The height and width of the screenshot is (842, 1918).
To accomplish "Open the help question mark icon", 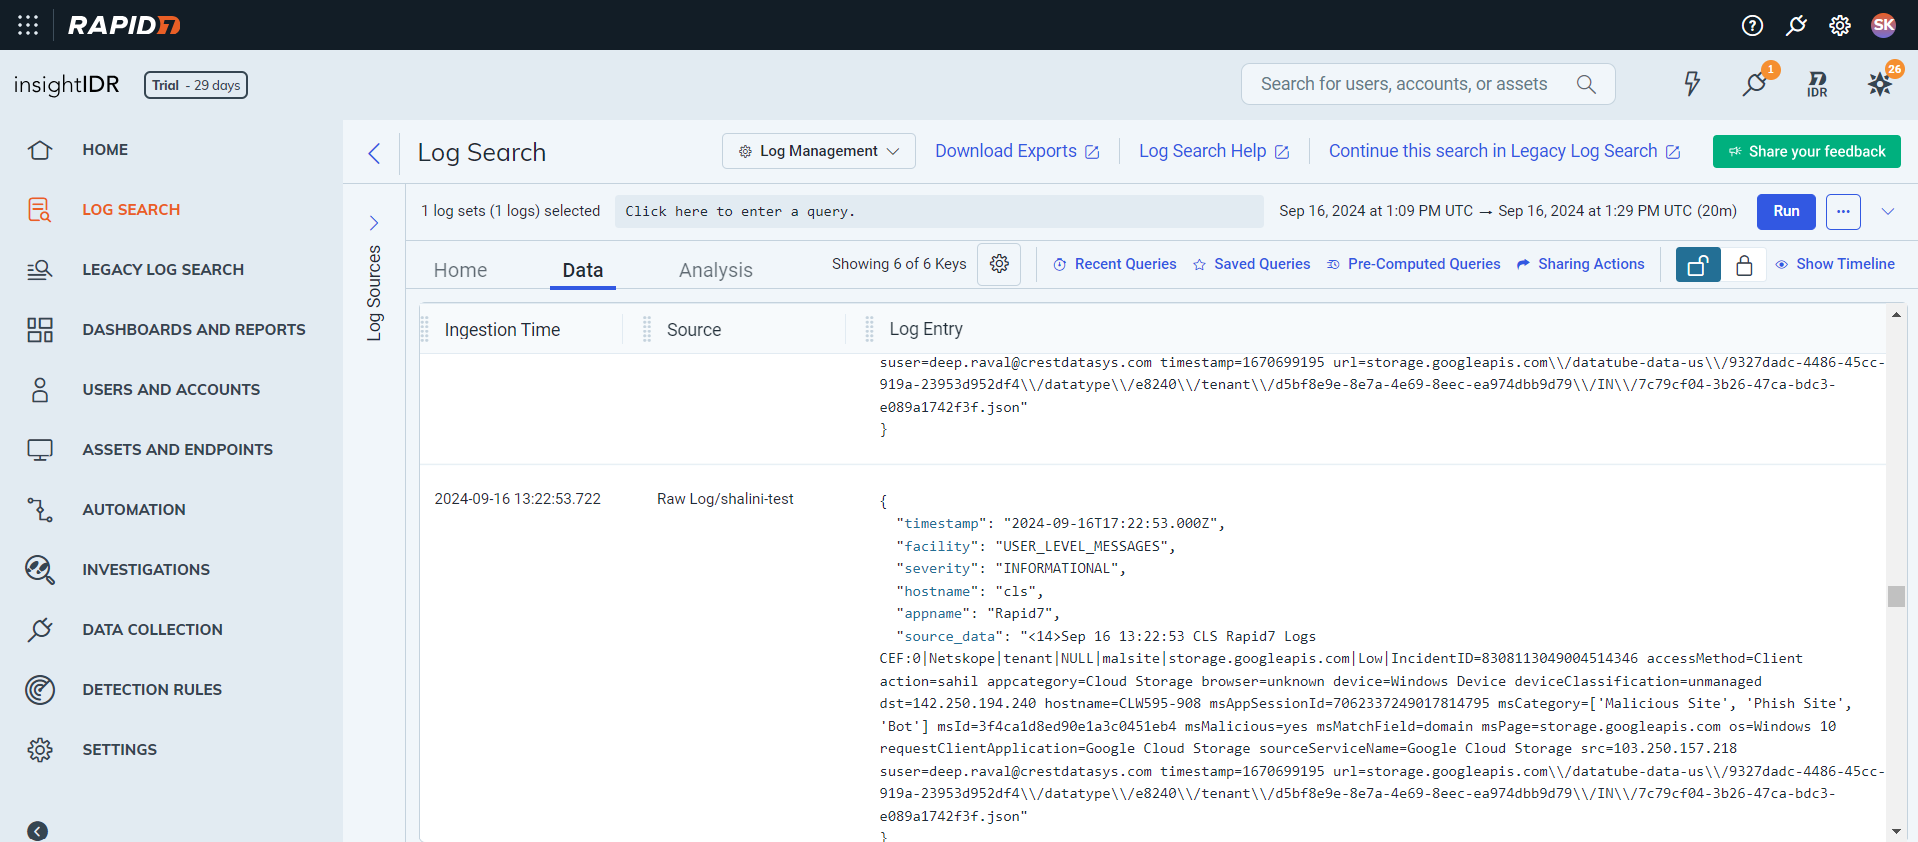I will click(1752, 25).
